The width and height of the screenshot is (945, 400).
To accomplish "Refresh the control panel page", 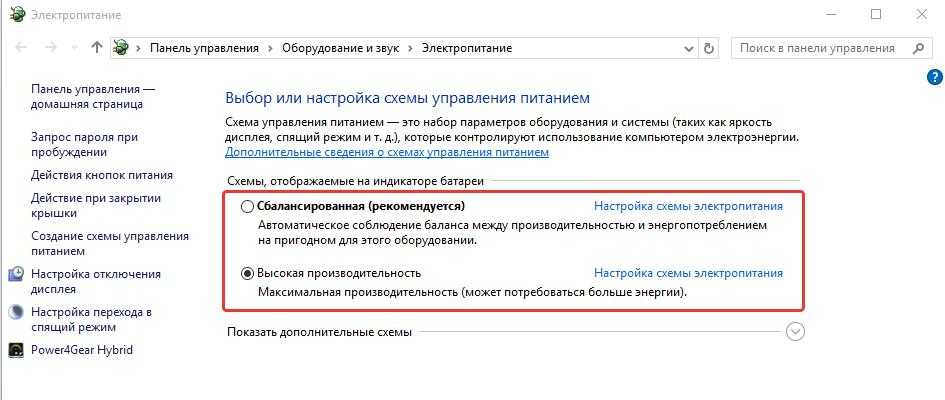I will coord(709,48).
